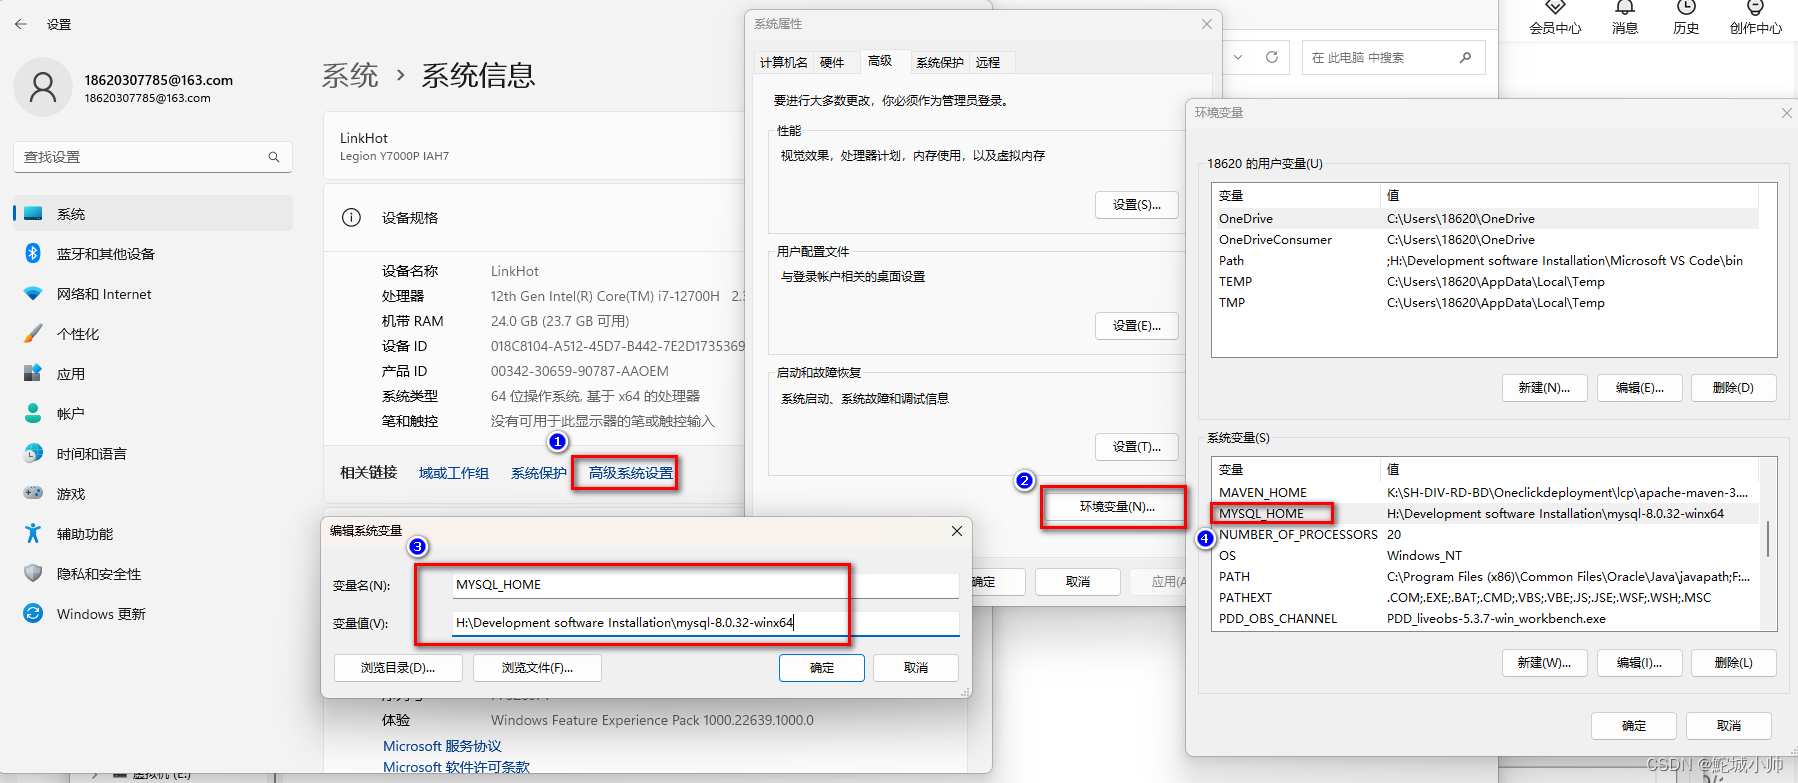
Task: Click the refresh icon in Explorer toolbar
Action: pos(1272,57)
